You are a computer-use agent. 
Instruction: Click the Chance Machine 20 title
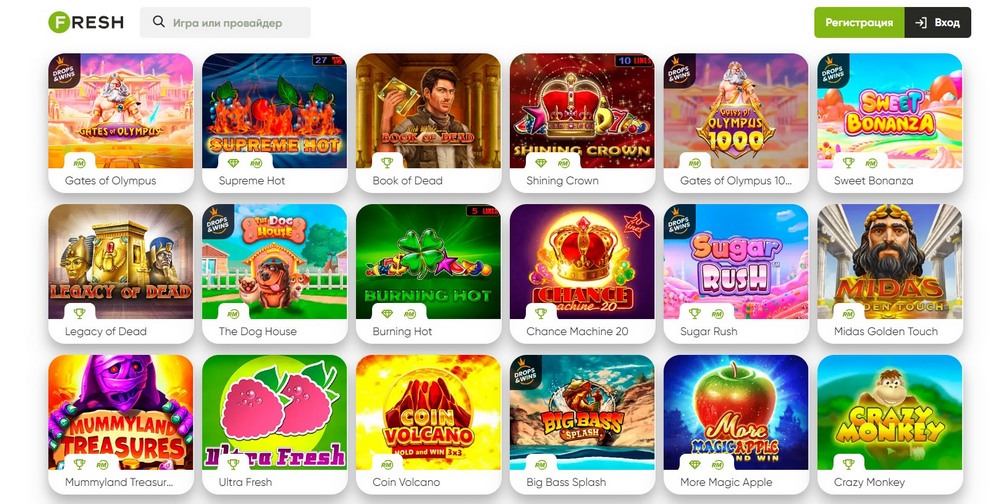(577, 331)
